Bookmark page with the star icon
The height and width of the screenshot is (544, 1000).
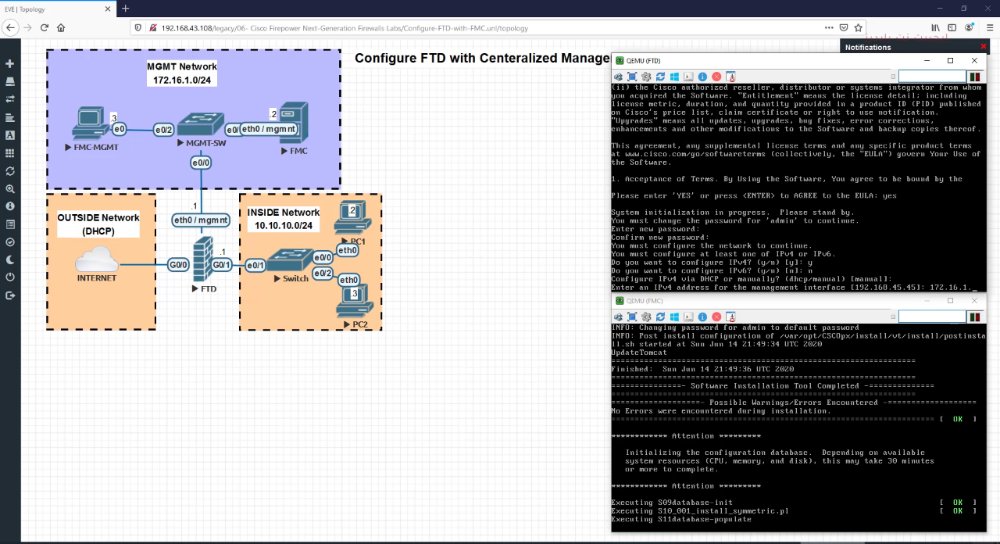(x=858, y=27)
